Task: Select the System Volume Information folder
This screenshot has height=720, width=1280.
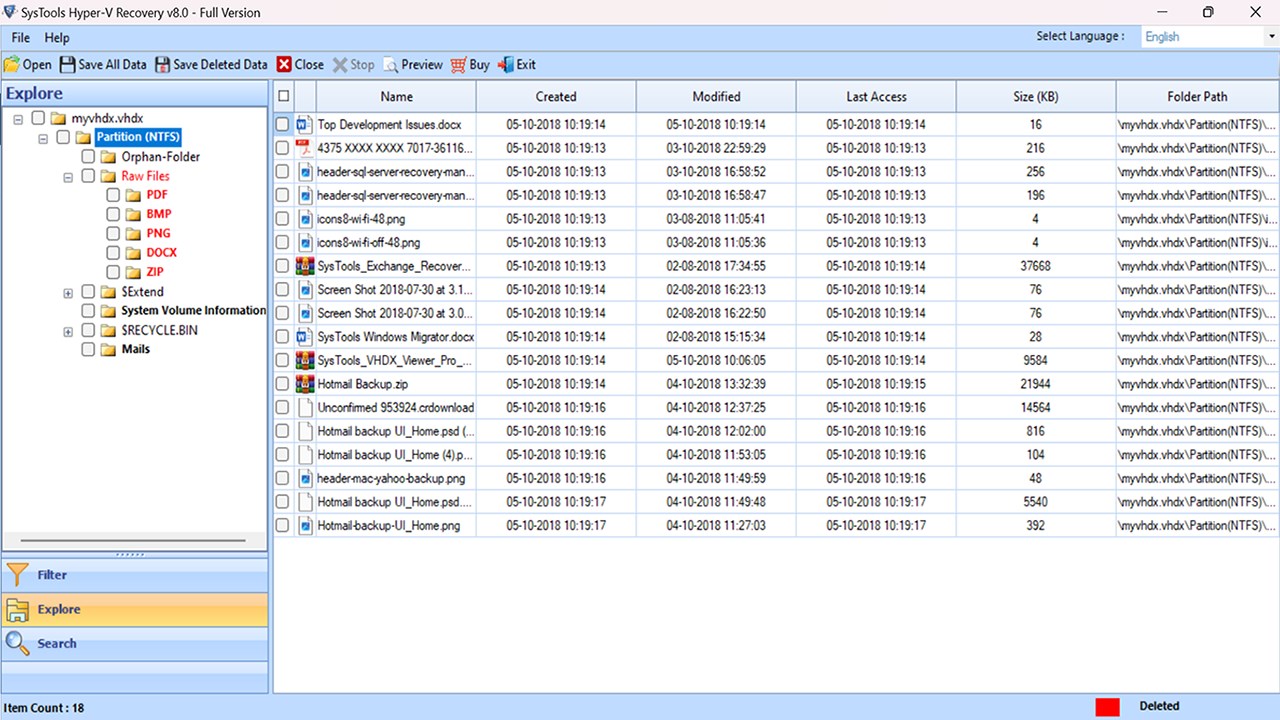Action: [194, 310]
